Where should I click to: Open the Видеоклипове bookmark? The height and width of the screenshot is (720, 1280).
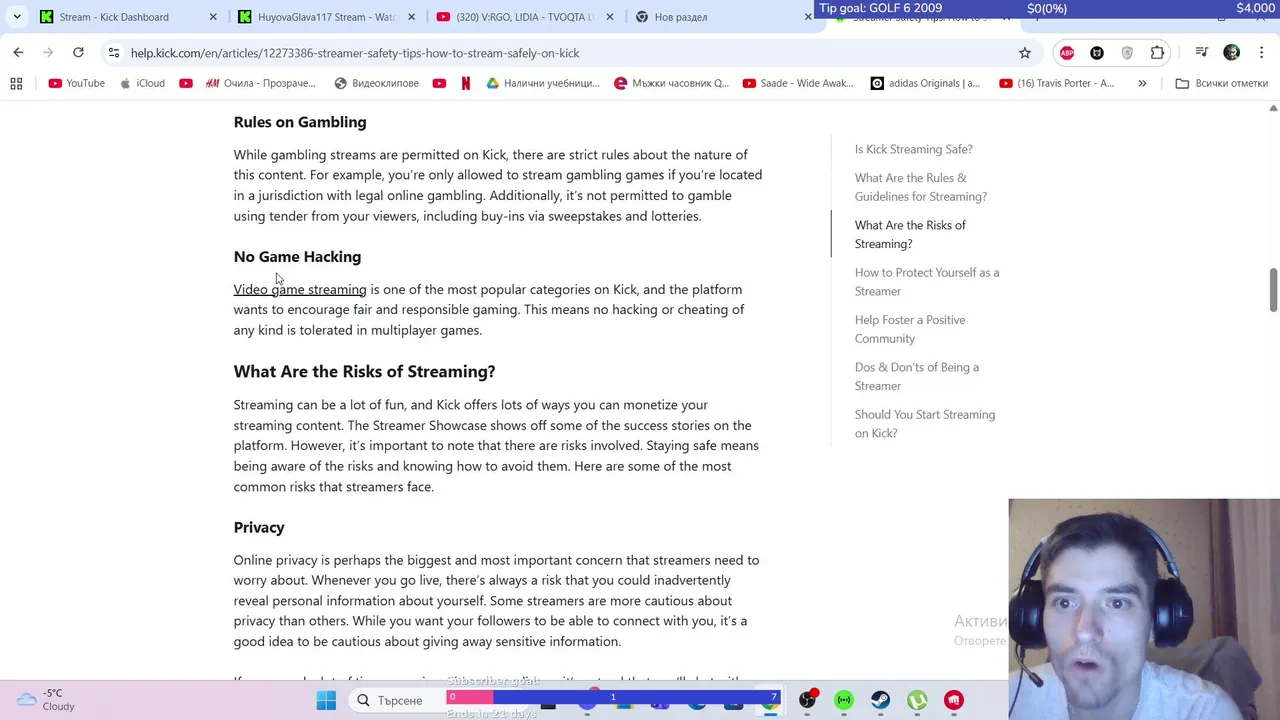pyautogui.click(x=376, y=83)
